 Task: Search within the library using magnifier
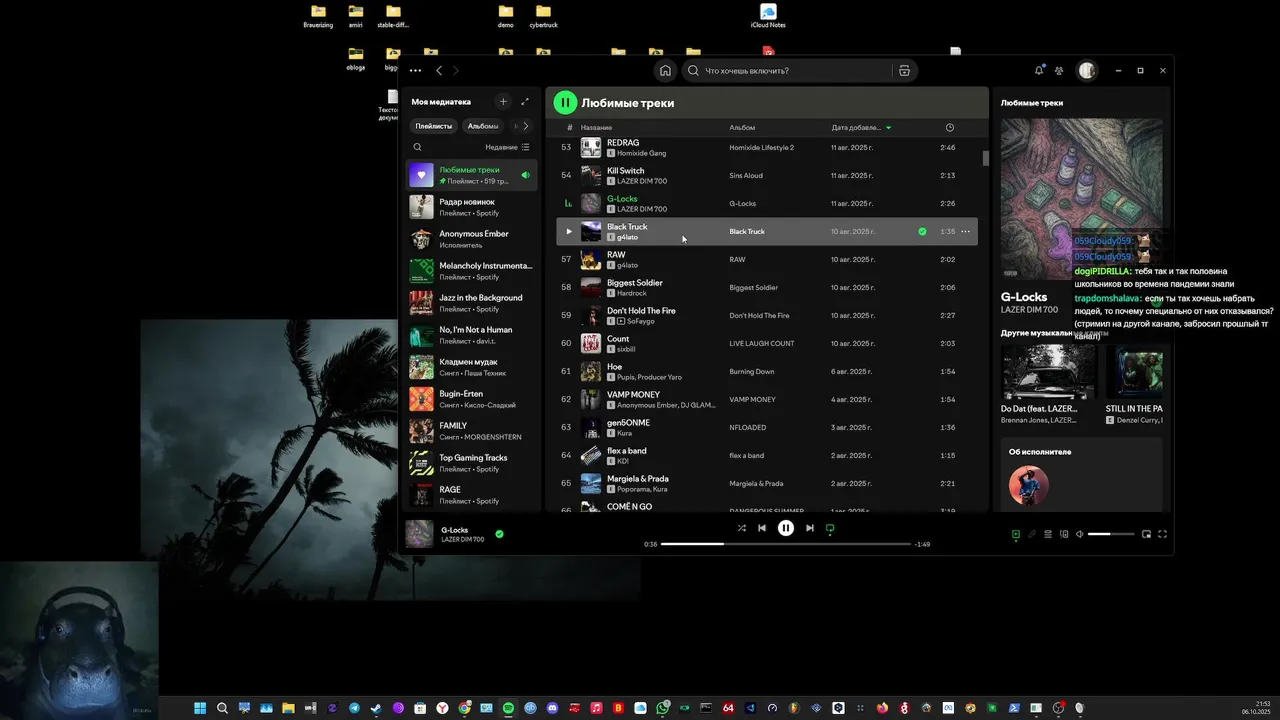418,147
